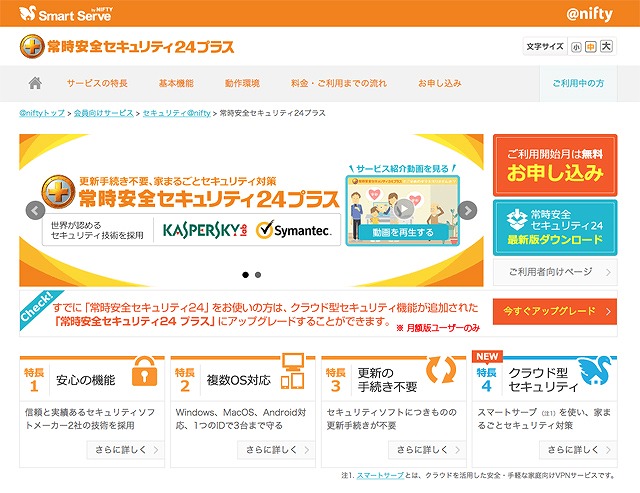Open さらに詳しく under 安心の機能
Viewport: 640px width, 493px height.
(x=126, y=450)
